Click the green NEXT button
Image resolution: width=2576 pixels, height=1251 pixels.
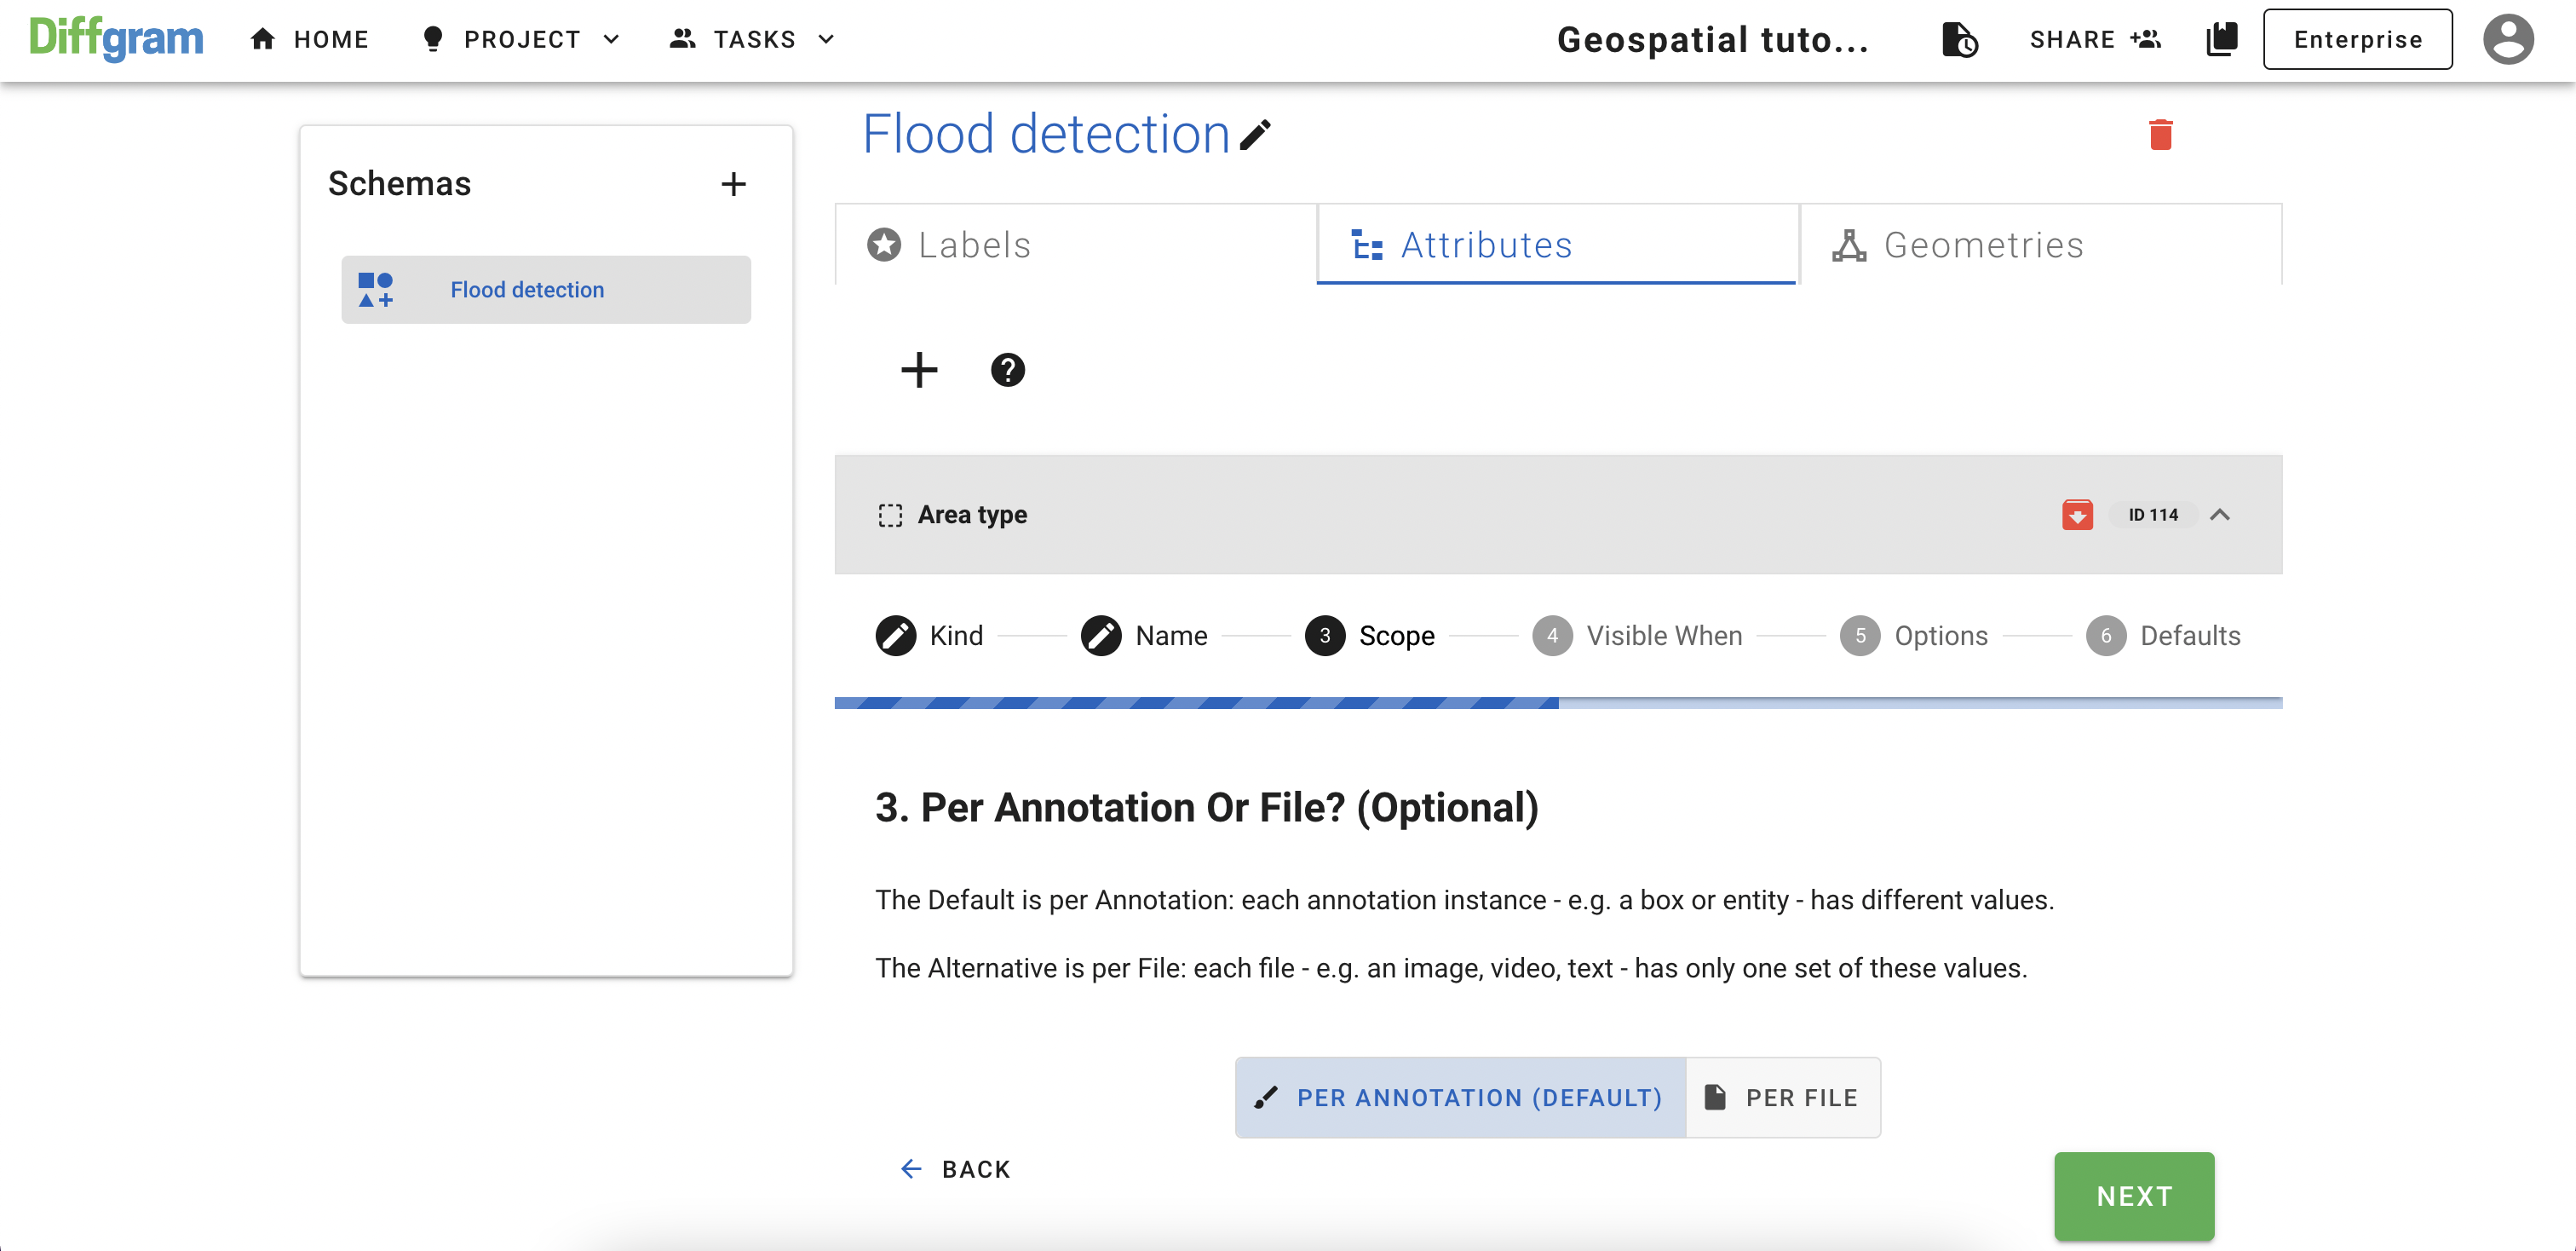click(x=2134, y=1196)
